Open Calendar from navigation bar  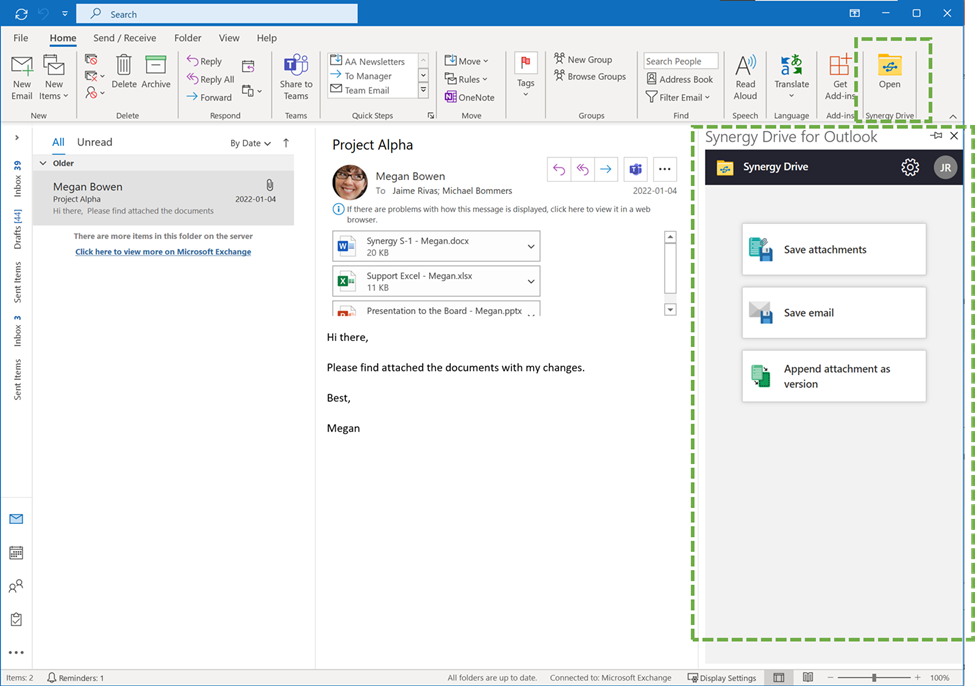[16, 552]
